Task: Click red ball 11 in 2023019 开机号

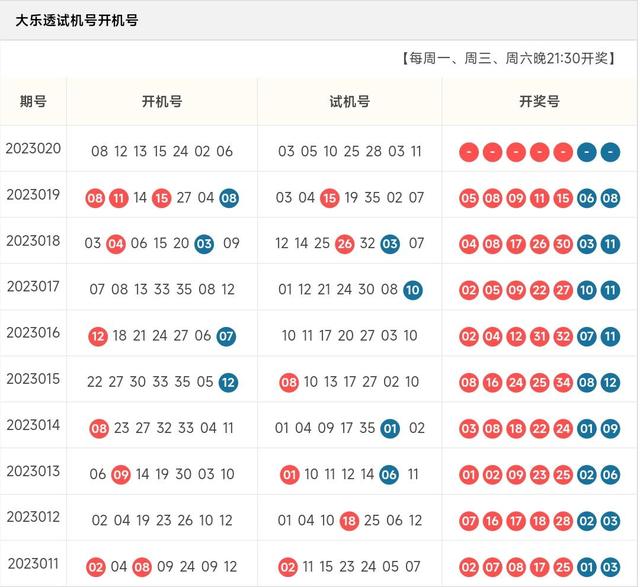Action: tap(119, 198)
